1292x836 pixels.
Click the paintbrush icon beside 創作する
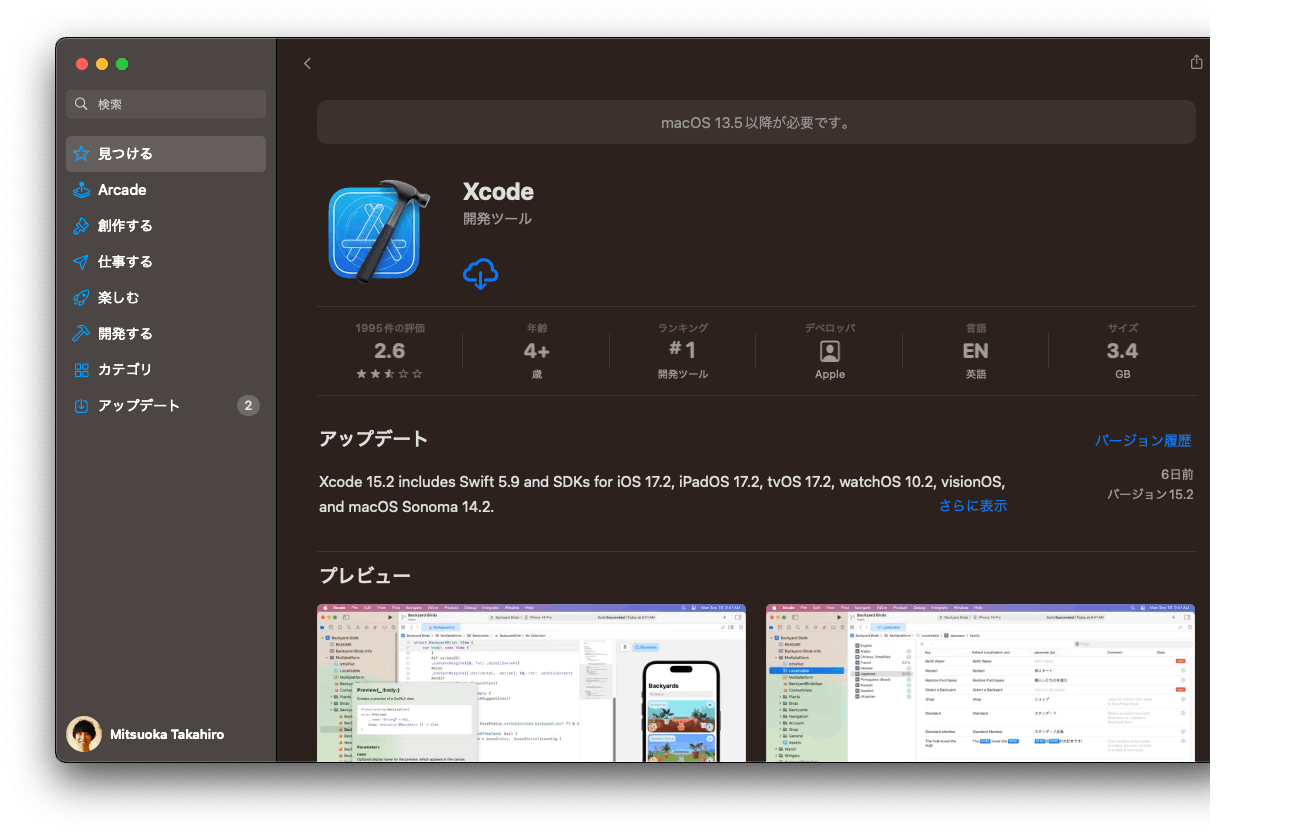(x=82, y=226)
